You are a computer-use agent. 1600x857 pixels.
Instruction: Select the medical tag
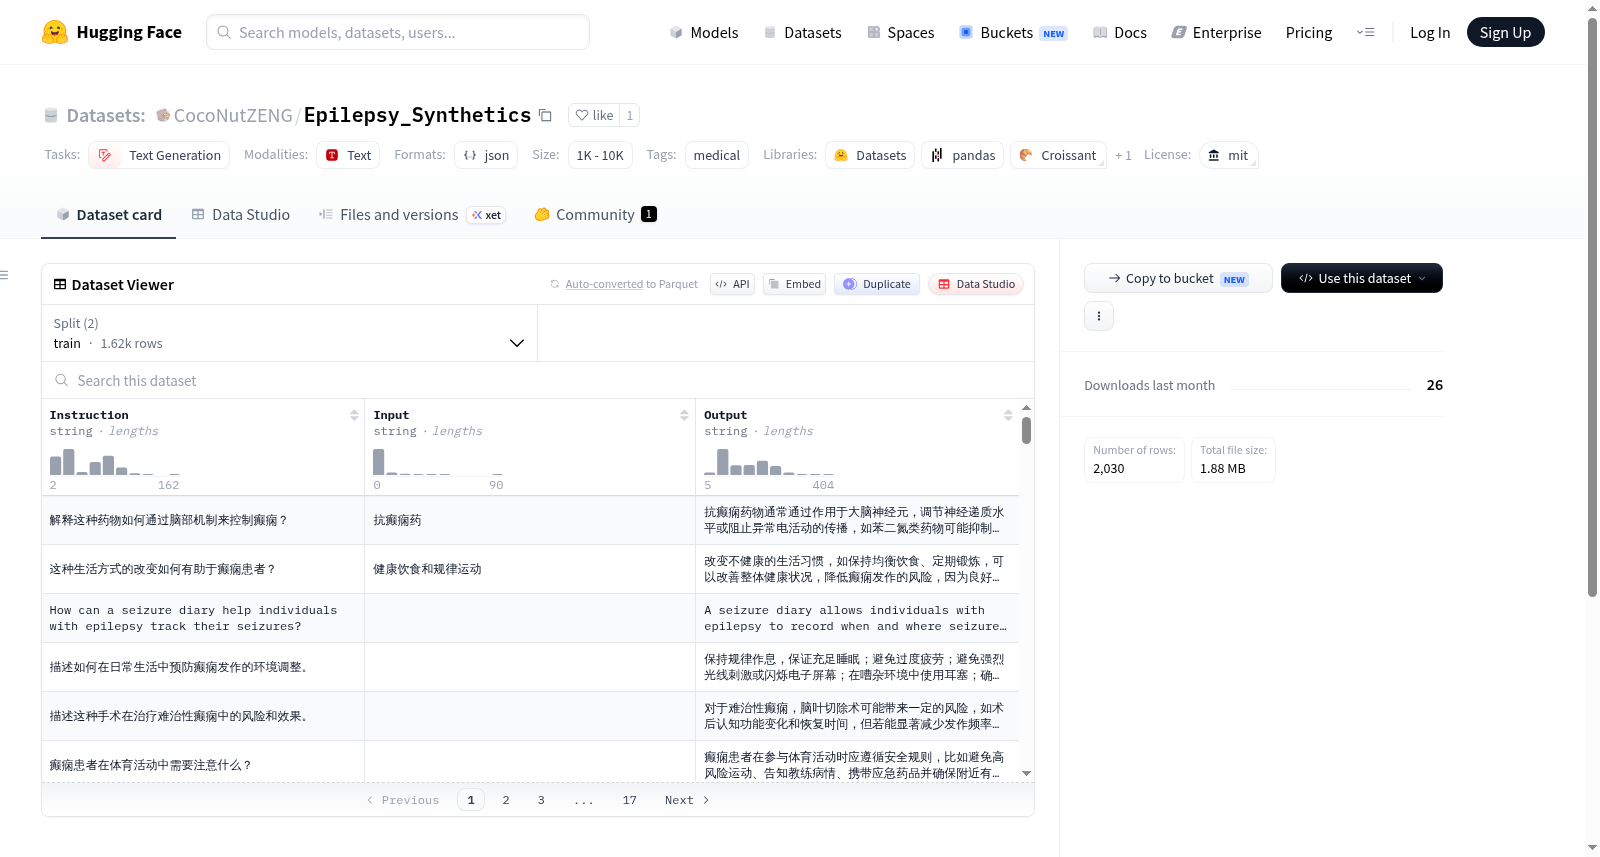point(717,155)
